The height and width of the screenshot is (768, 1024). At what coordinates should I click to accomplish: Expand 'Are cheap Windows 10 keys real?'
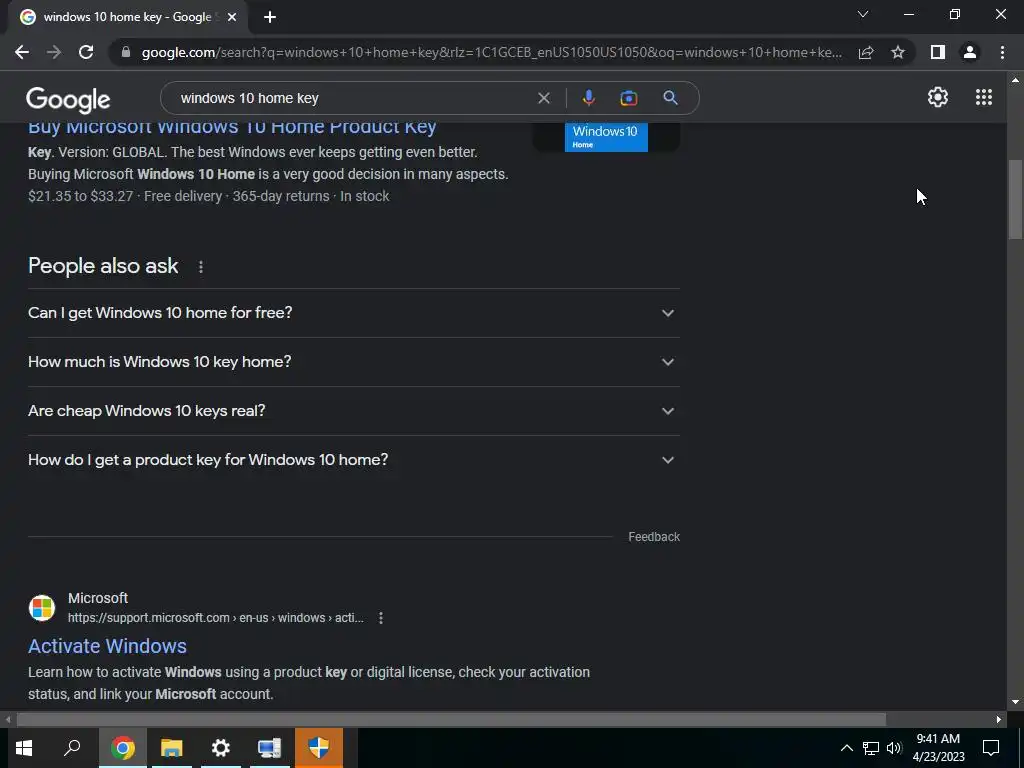click(354, 411)
